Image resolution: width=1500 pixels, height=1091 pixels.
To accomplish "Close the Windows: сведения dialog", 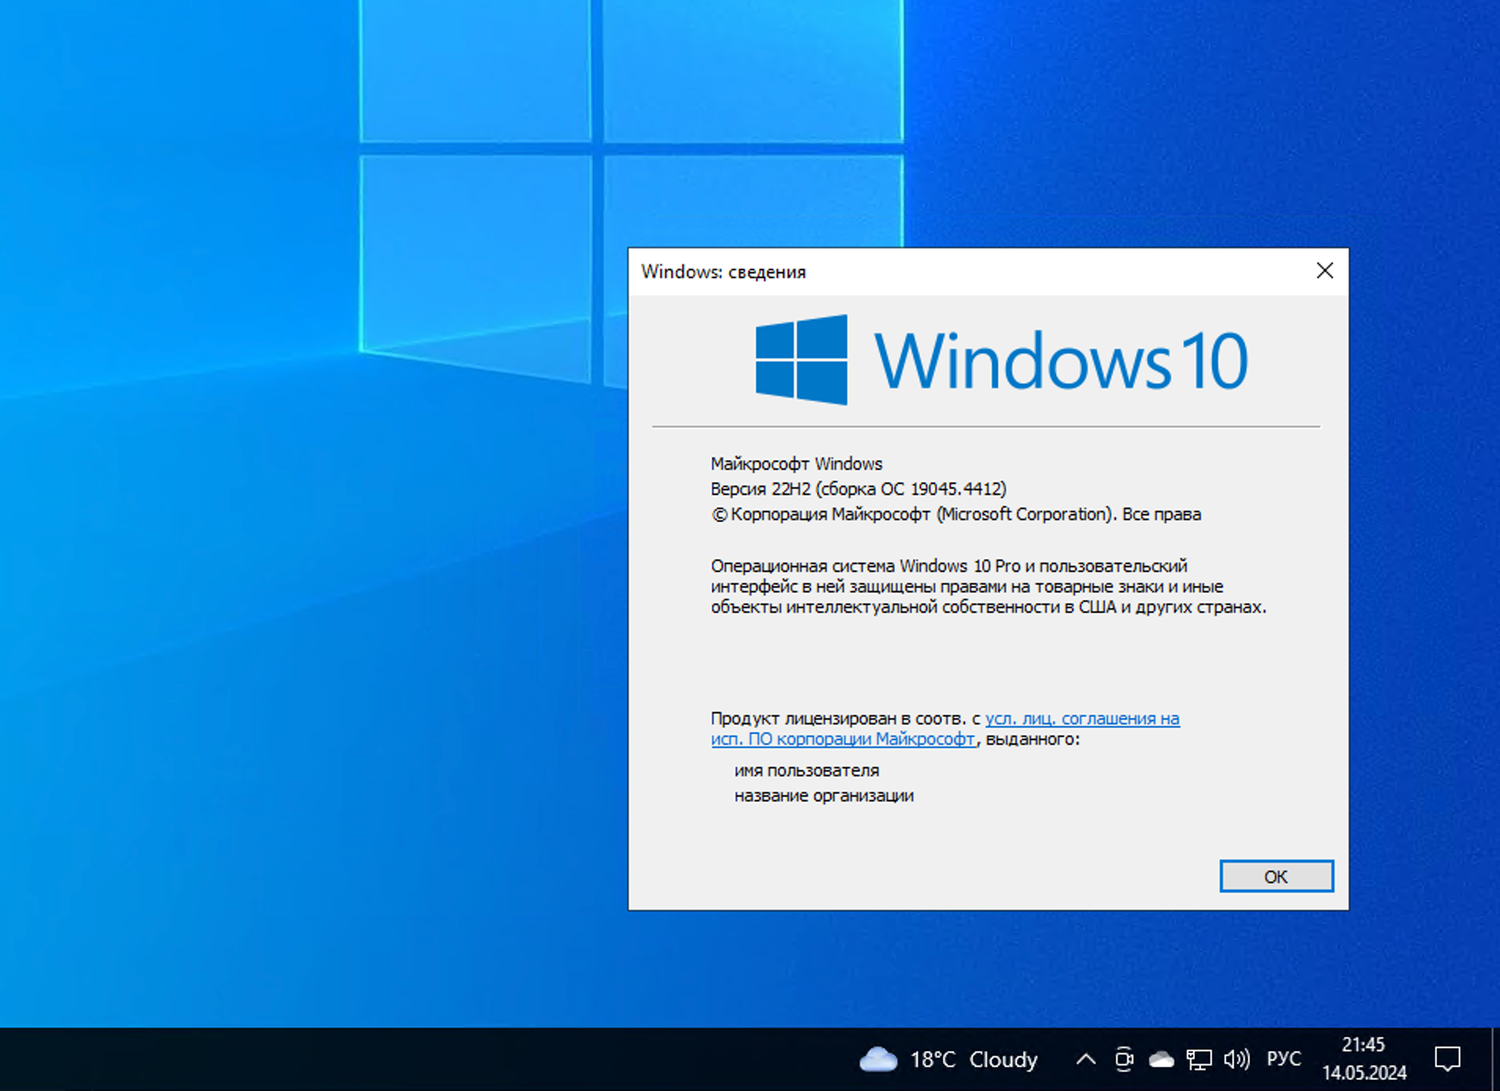I will click(1324, 270).
